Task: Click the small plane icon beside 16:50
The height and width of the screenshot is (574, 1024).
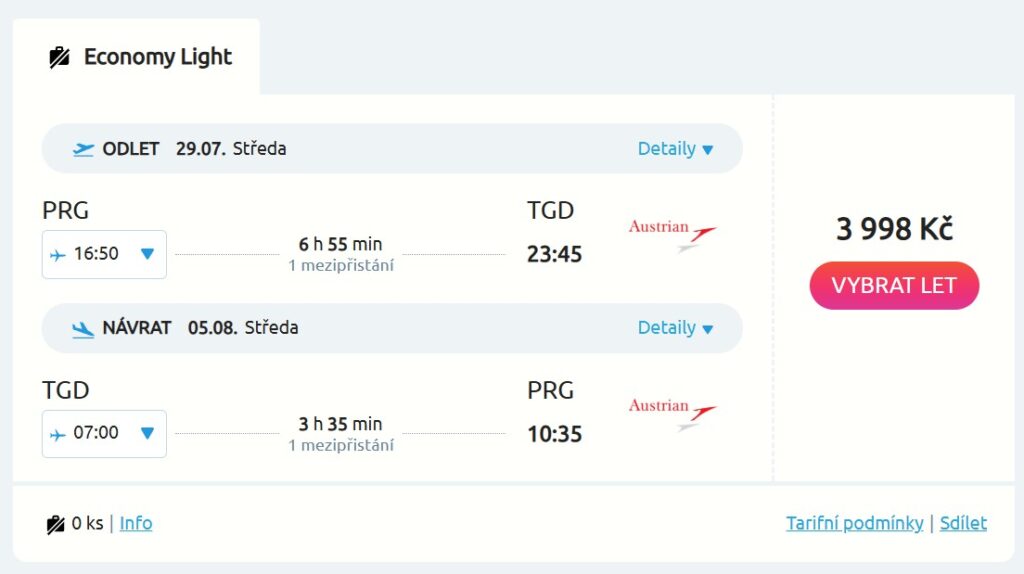Action: 58,255
